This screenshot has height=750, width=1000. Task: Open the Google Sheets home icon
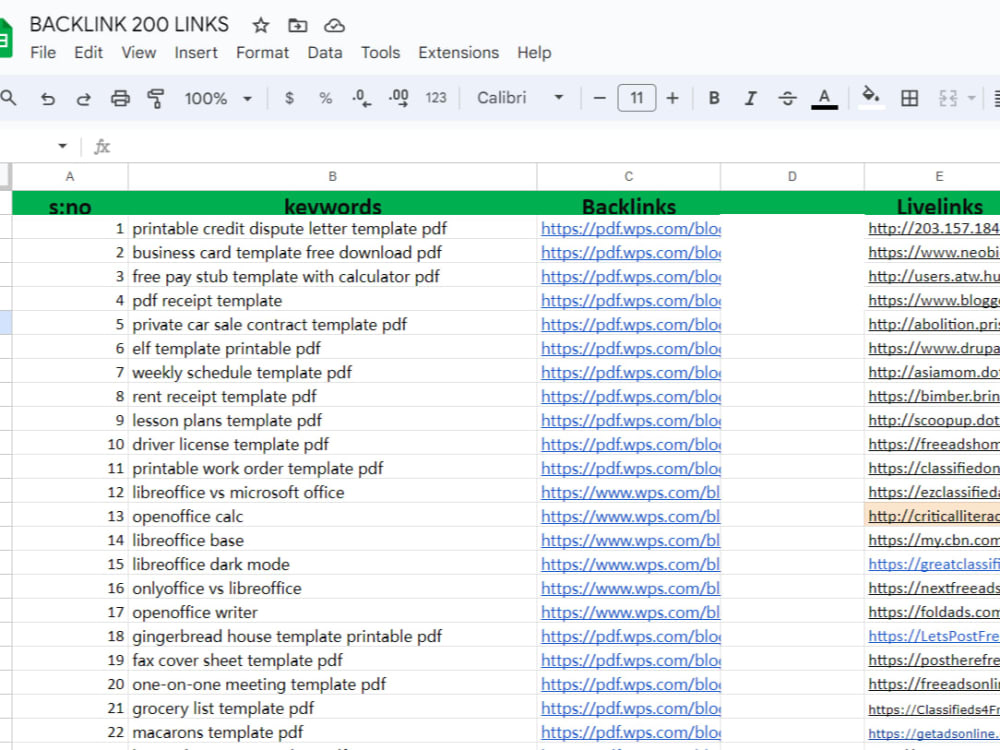pos(5,38)
